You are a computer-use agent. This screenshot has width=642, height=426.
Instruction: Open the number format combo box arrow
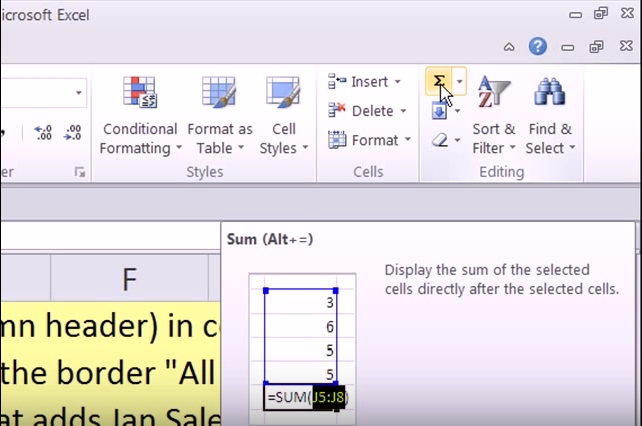pos(79,93)
